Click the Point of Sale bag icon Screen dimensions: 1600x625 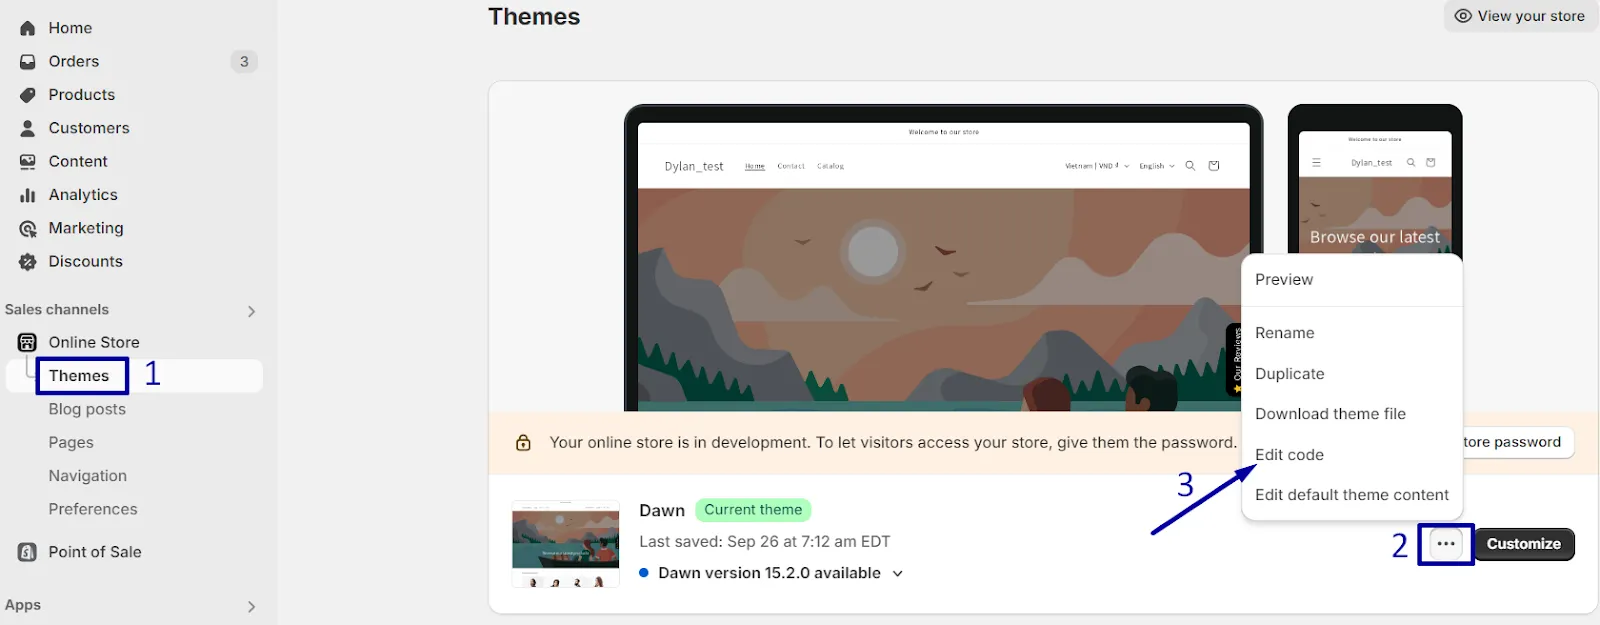28,552
